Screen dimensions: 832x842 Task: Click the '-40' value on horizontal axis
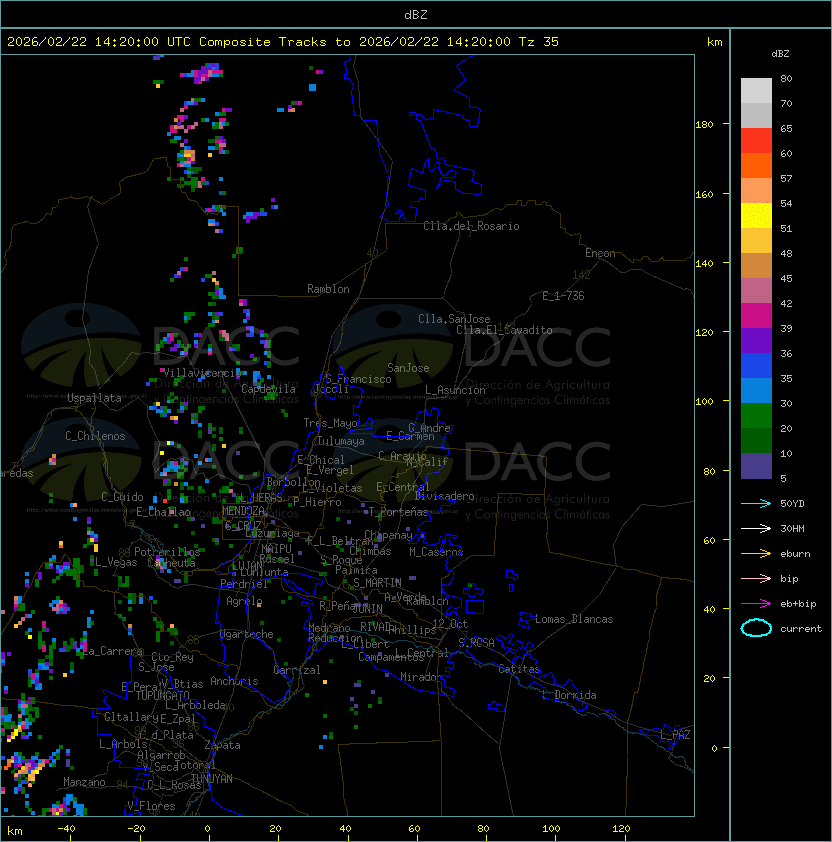66,829
